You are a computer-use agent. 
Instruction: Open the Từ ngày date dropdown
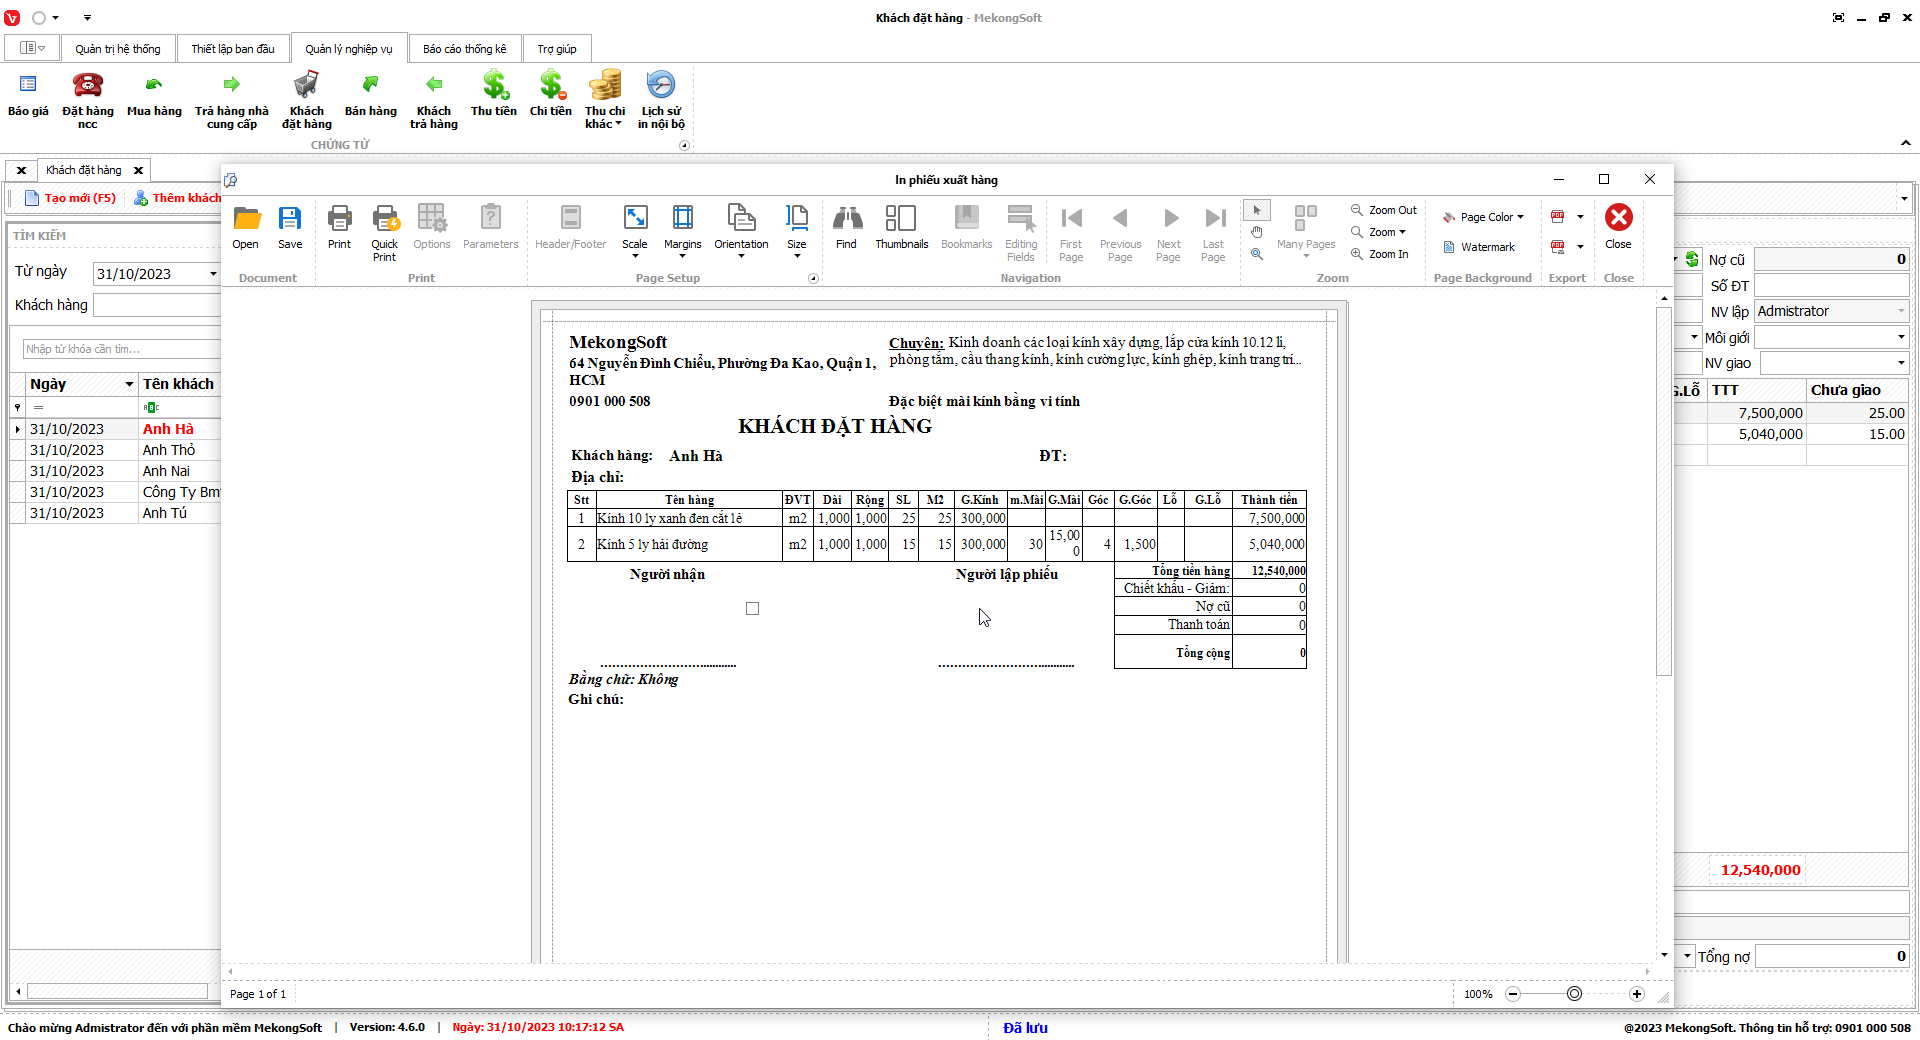coord(213,274)
